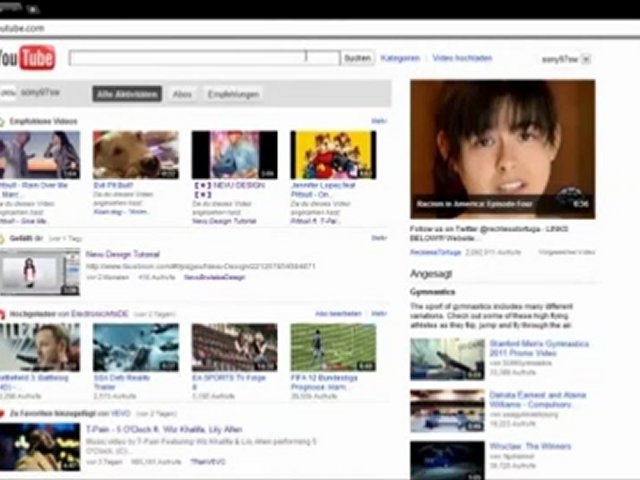
Task: Open the Kategorien link
Action: click(x=400, y=59)
